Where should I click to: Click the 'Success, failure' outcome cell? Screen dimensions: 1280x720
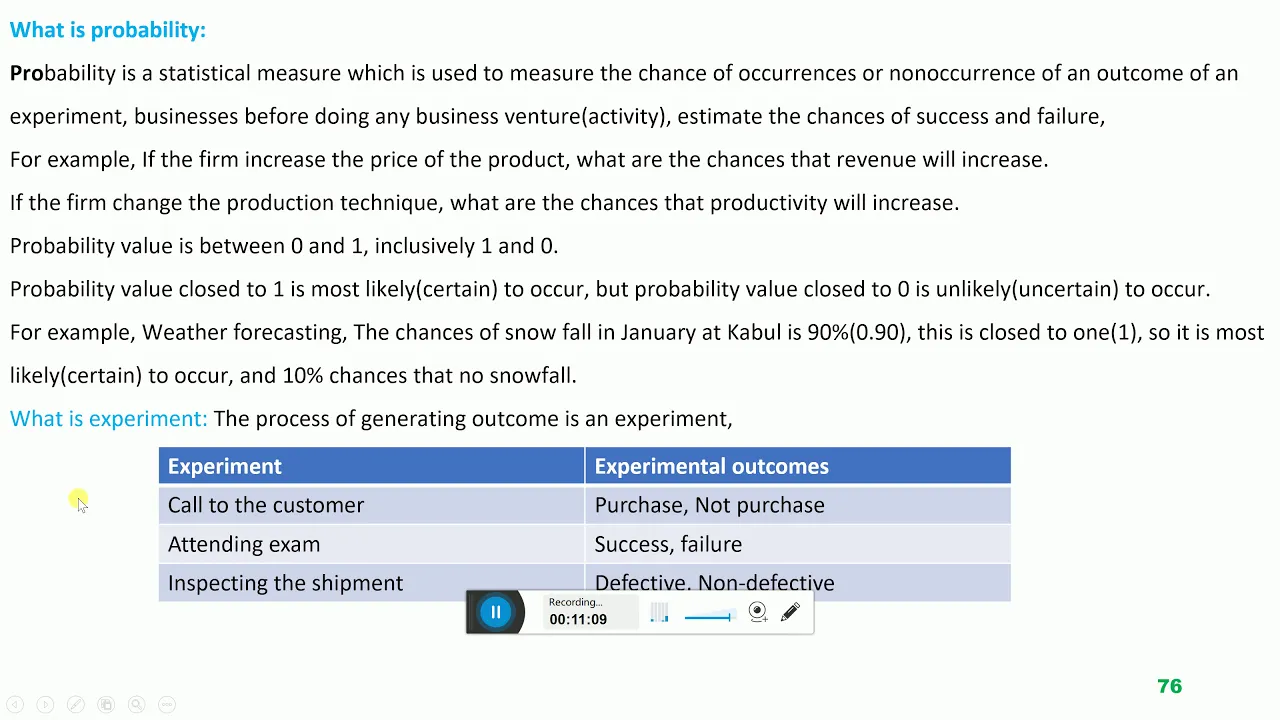tap(797, 544)
